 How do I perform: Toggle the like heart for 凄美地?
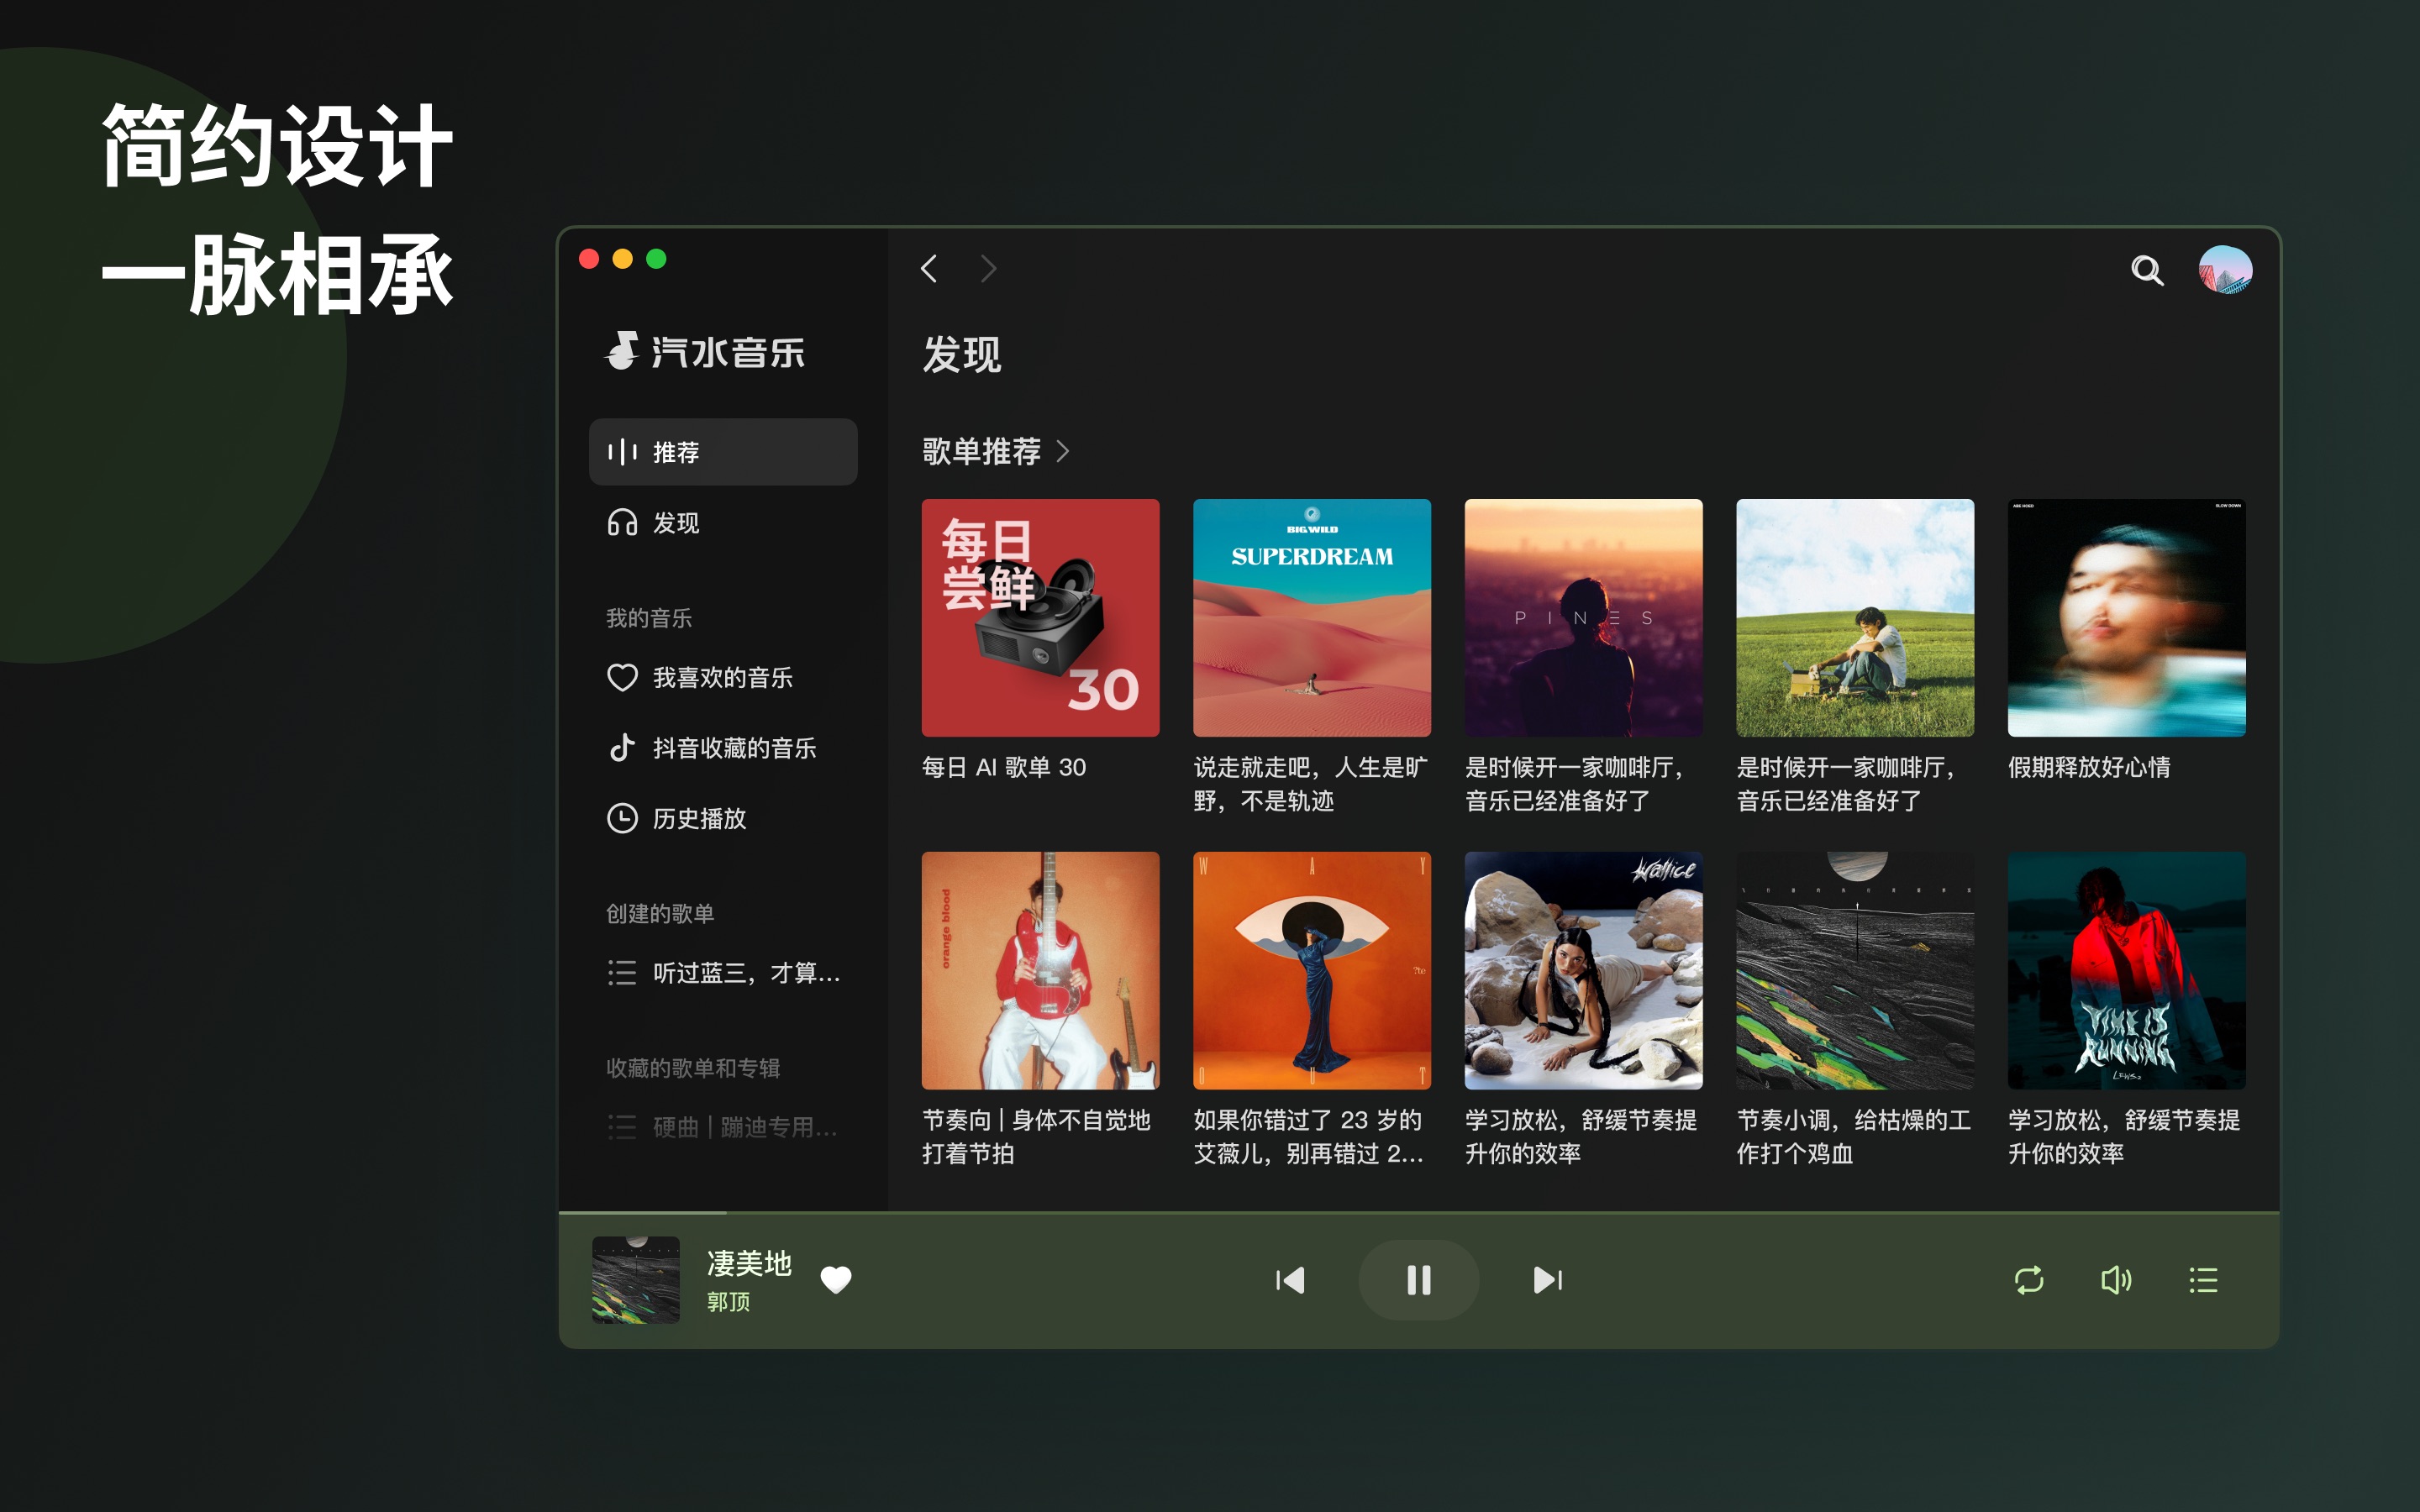click(836, 1280)
